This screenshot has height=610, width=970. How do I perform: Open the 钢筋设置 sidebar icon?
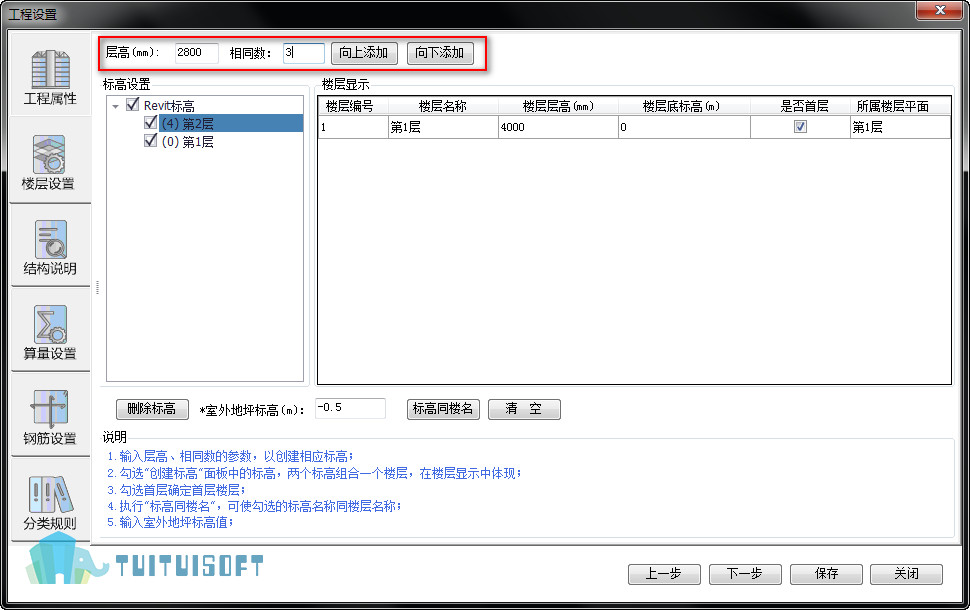pos(50,409)
